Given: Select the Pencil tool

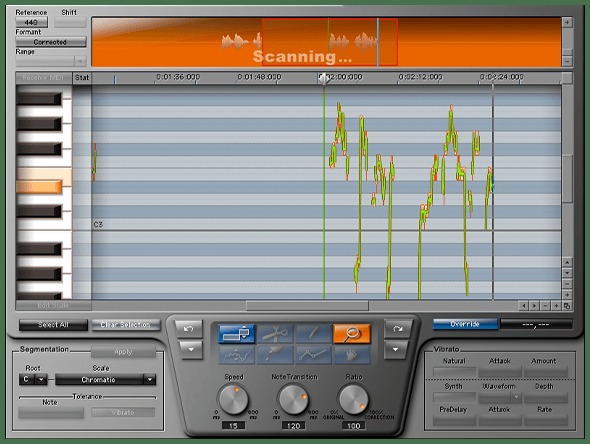Looking at the screenshot, I should tap(313, 334).
